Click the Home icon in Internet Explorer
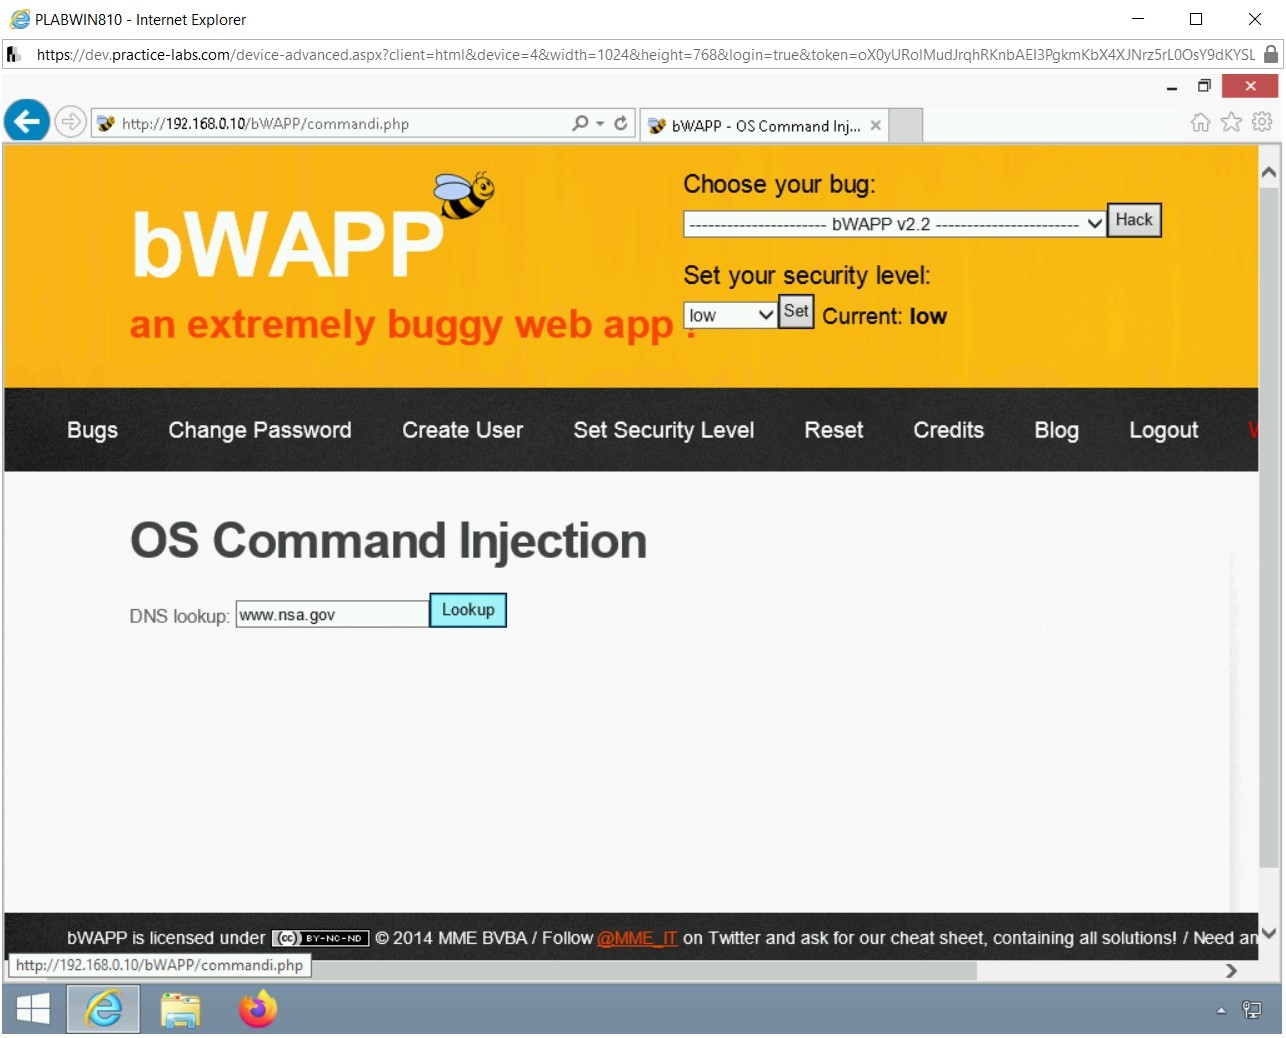This screenshot has width=1286, height=1038. [1199, 121]
